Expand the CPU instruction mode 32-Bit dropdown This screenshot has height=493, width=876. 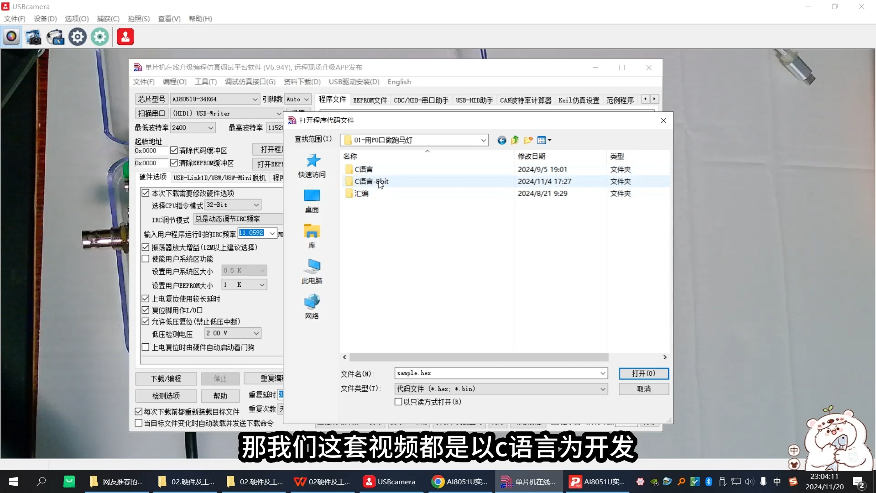point(256,205)
